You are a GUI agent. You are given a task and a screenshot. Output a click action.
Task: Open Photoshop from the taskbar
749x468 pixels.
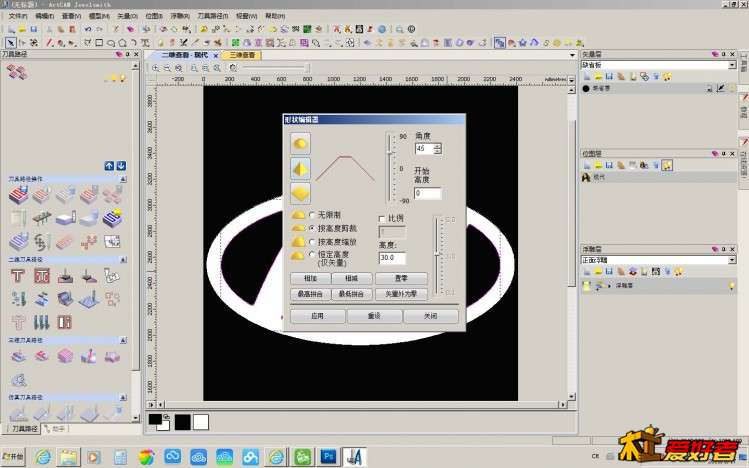(x=328, y=457)
